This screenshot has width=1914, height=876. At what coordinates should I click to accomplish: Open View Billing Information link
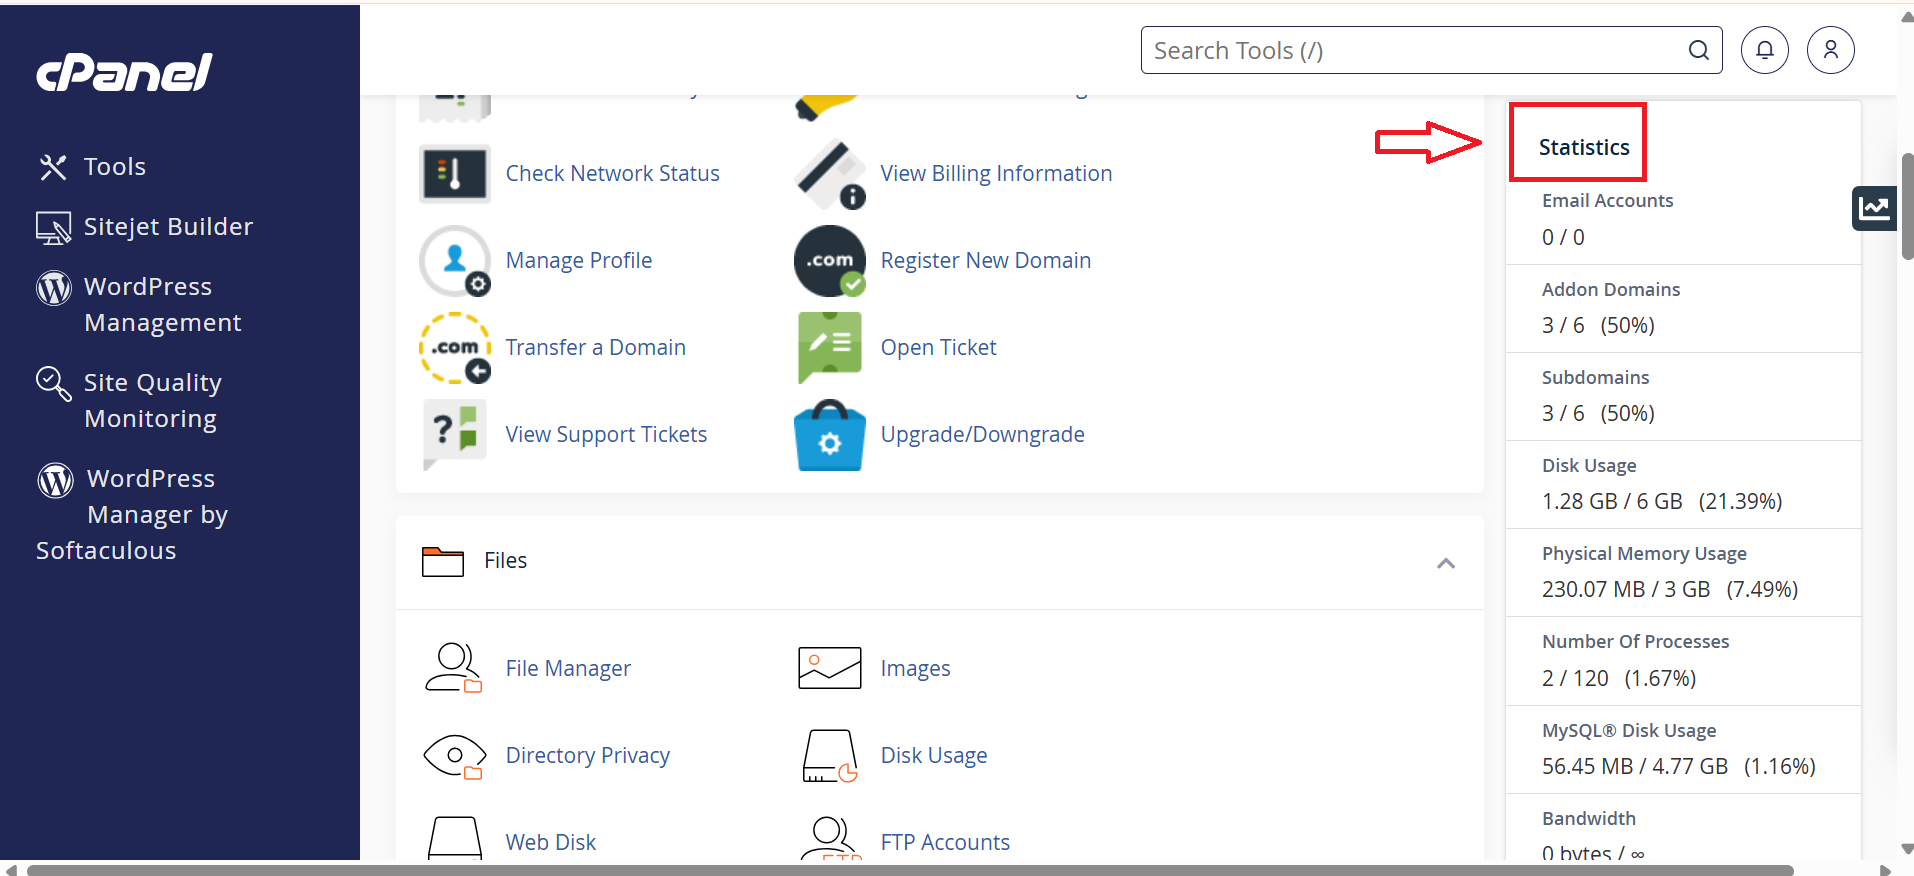pyautogui.click(x=995, y=174)
